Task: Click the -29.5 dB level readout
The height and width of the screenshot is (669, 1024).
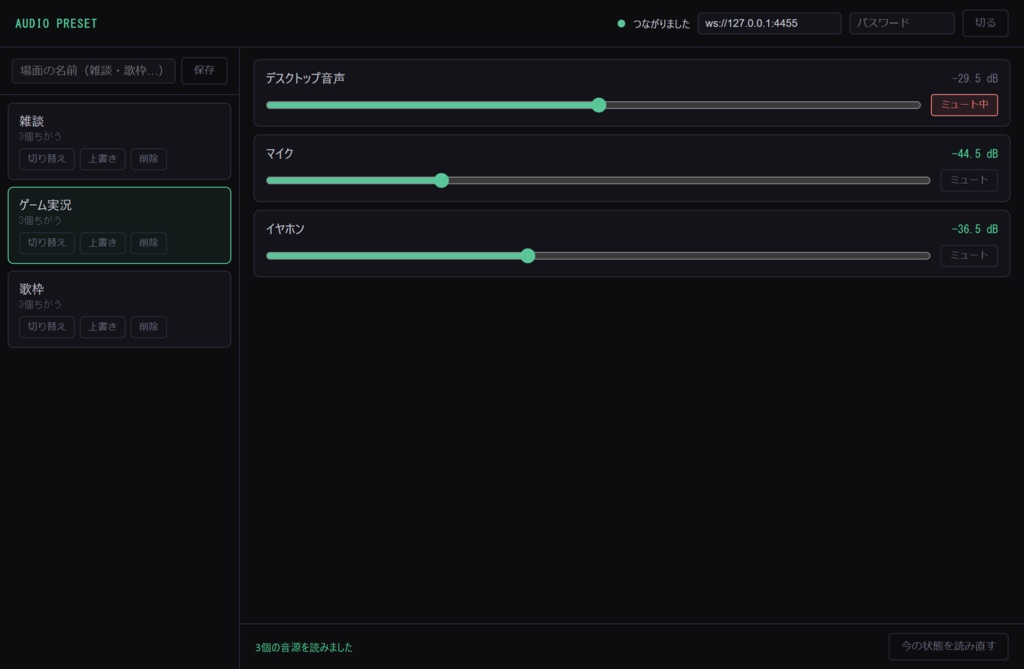Action: (974, 78)
